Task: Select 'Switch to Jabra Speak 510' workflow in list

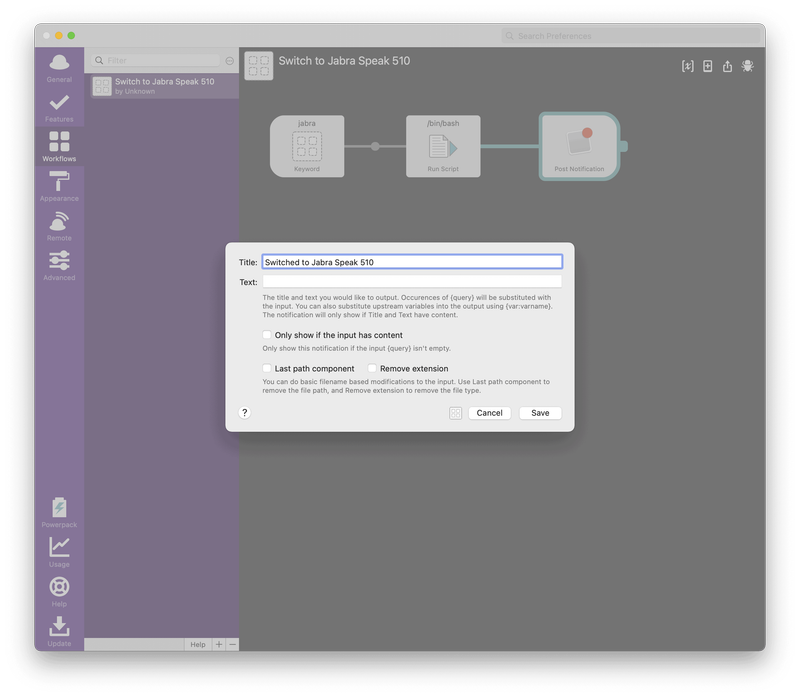Action: pyautogui.click(x=162, y=86)
